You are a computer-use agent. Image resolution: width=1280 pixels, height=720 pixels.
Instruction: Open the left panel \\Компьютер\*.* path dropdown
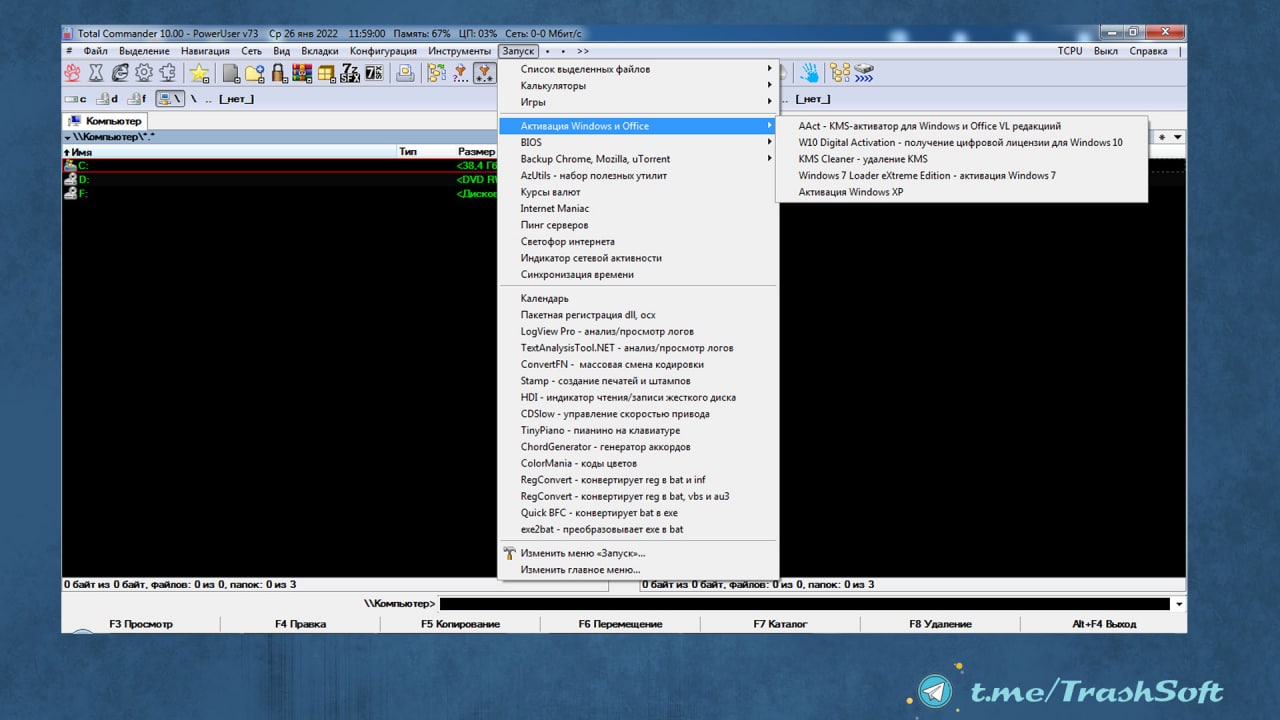(67, 137)
